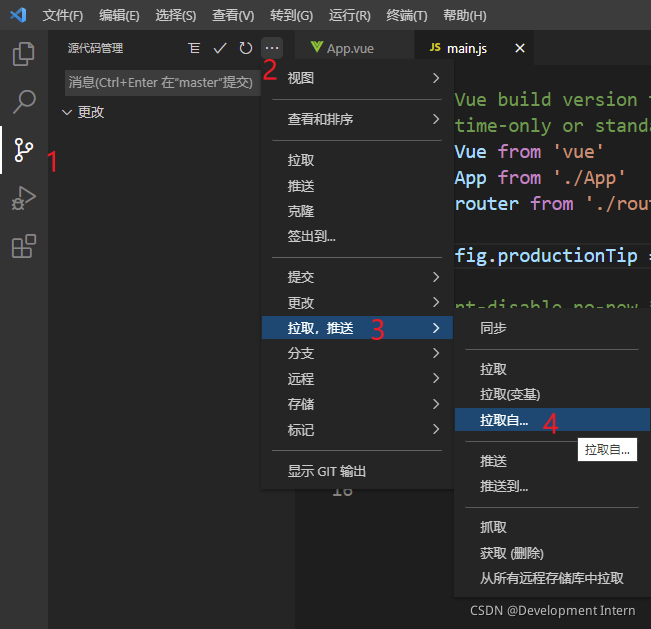Expand the 存储 submenu

point(357,404)
